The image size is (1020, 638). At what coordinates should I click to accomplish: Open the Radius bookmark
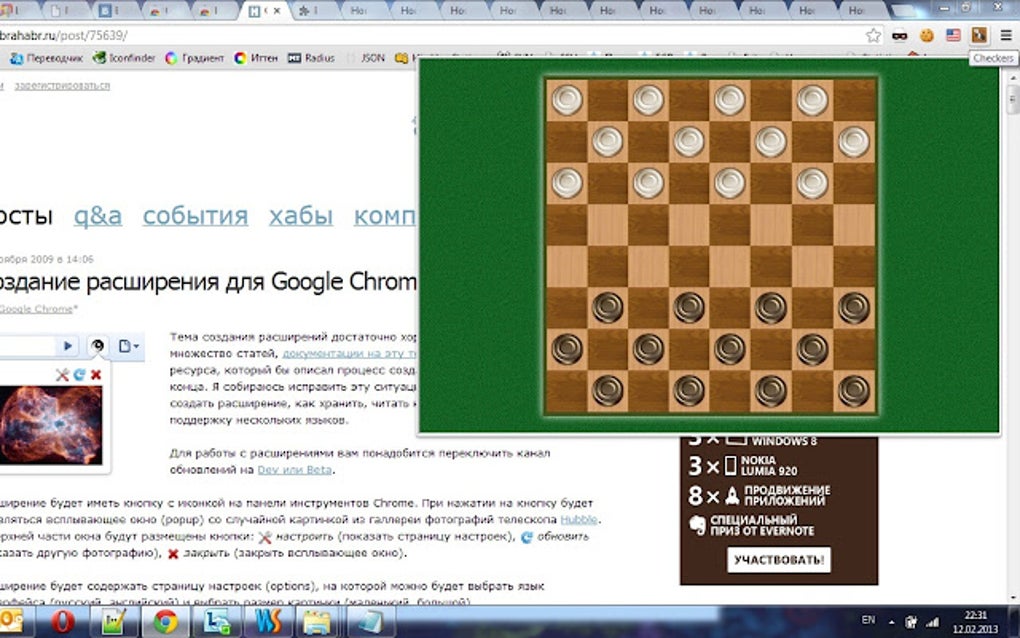pos(313,58)
